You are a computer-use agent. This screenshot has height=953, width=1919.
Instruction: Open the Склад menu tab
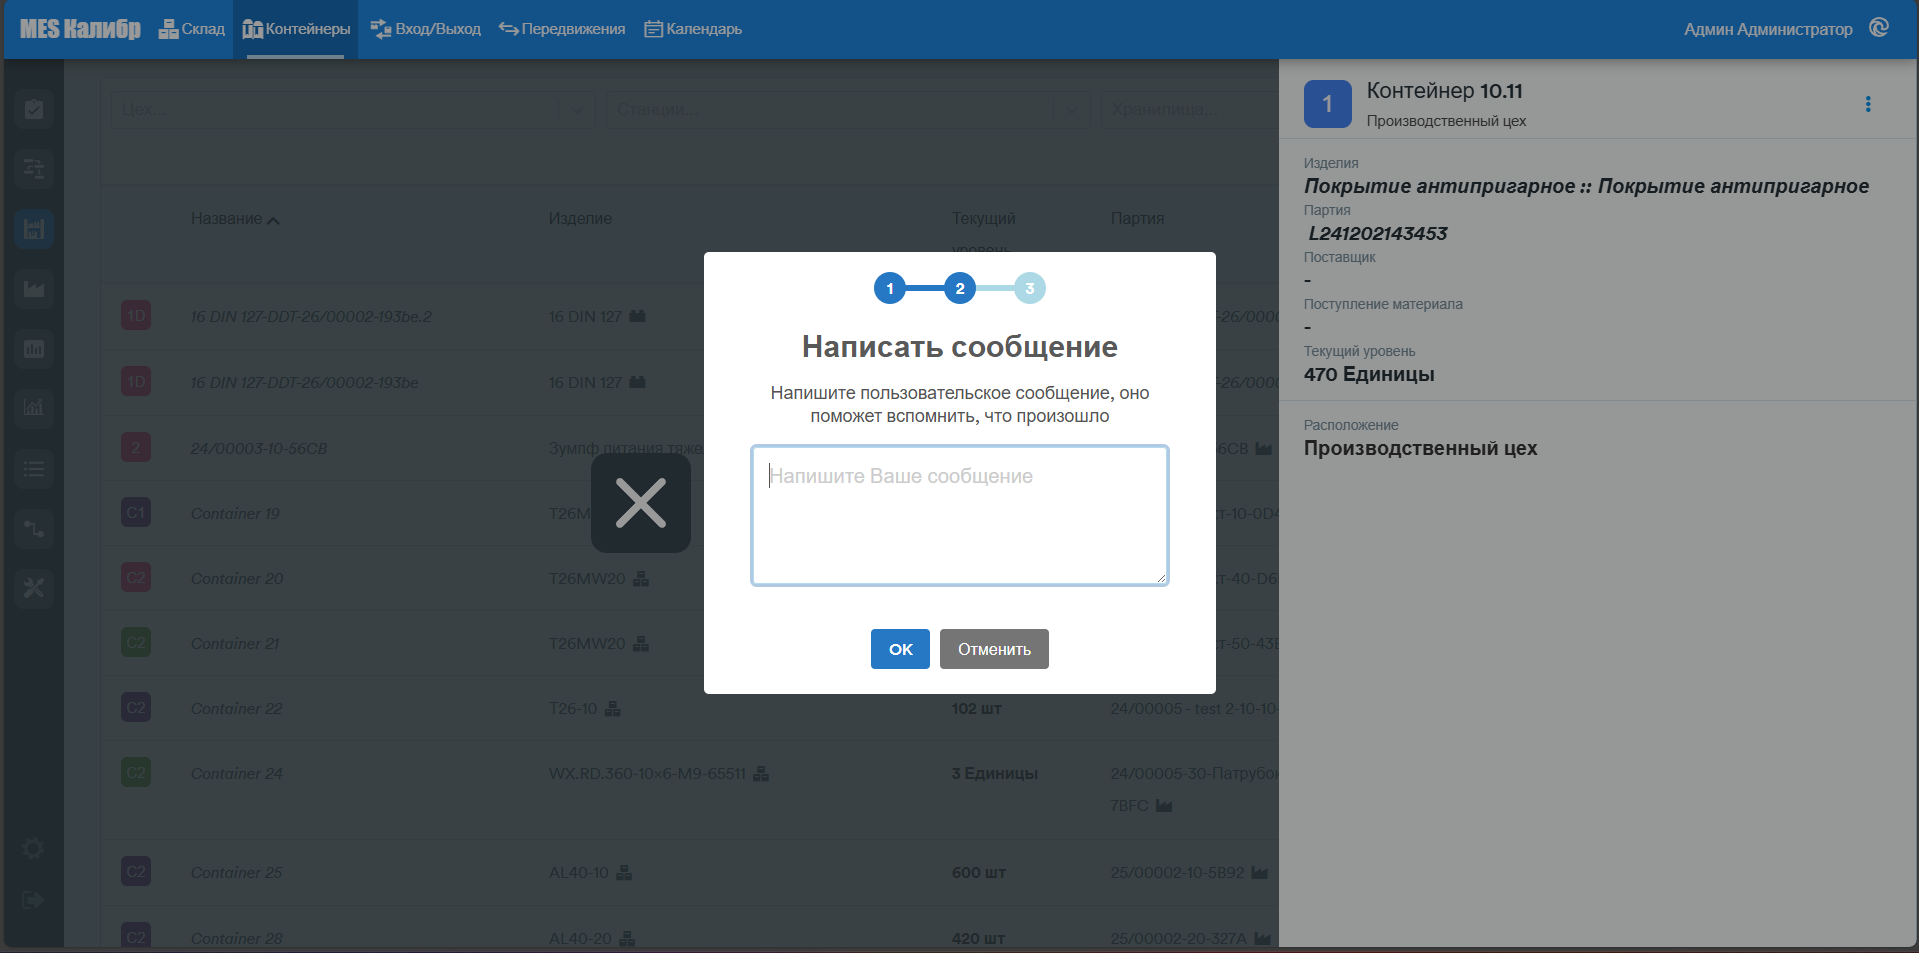point(192,29)
